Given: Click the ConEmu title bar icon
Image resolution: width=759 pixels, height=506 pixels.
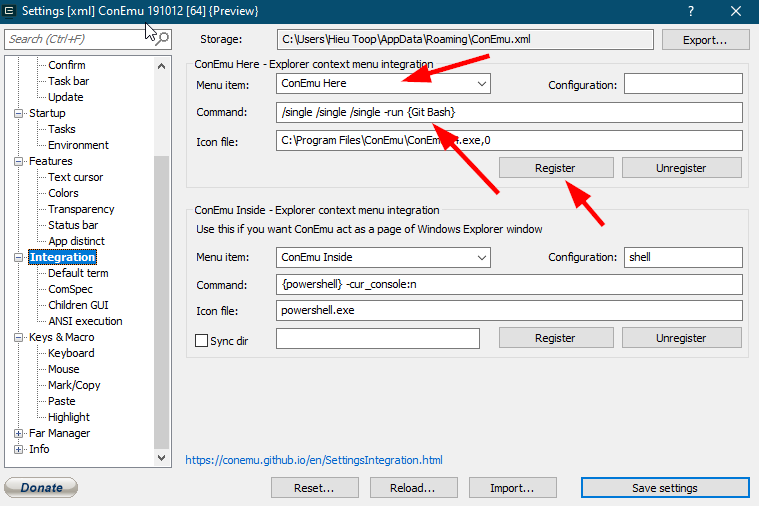Looking at the screenshot, I should [x=9, y=11].
